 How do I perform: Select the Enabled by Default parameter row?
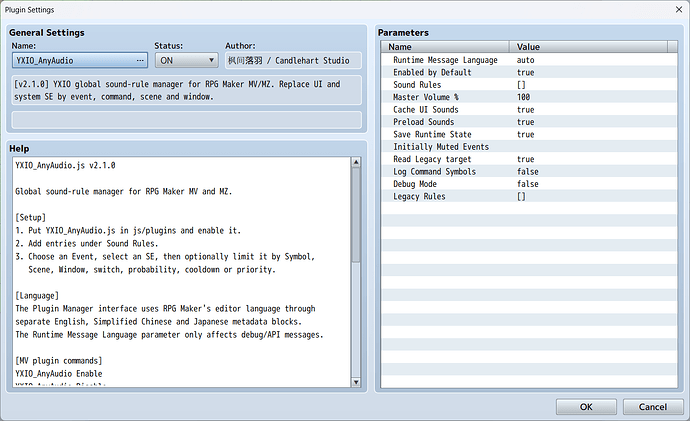pyautogui.click(x=529, y=72)
